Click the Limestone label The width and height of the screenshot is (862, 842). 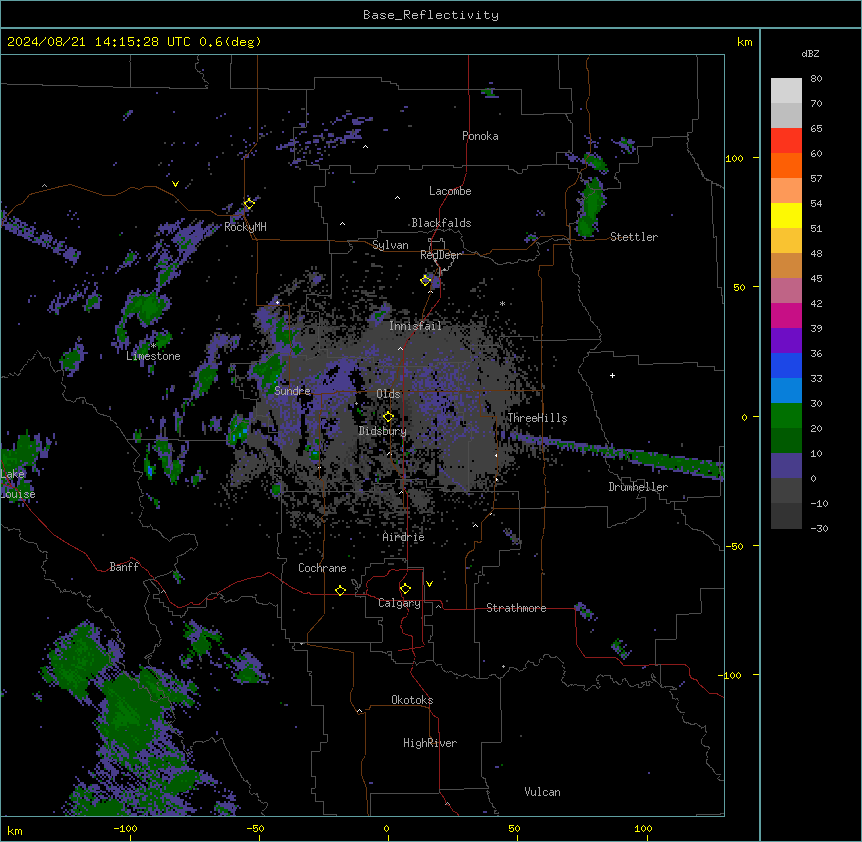[x=153, y=356]
